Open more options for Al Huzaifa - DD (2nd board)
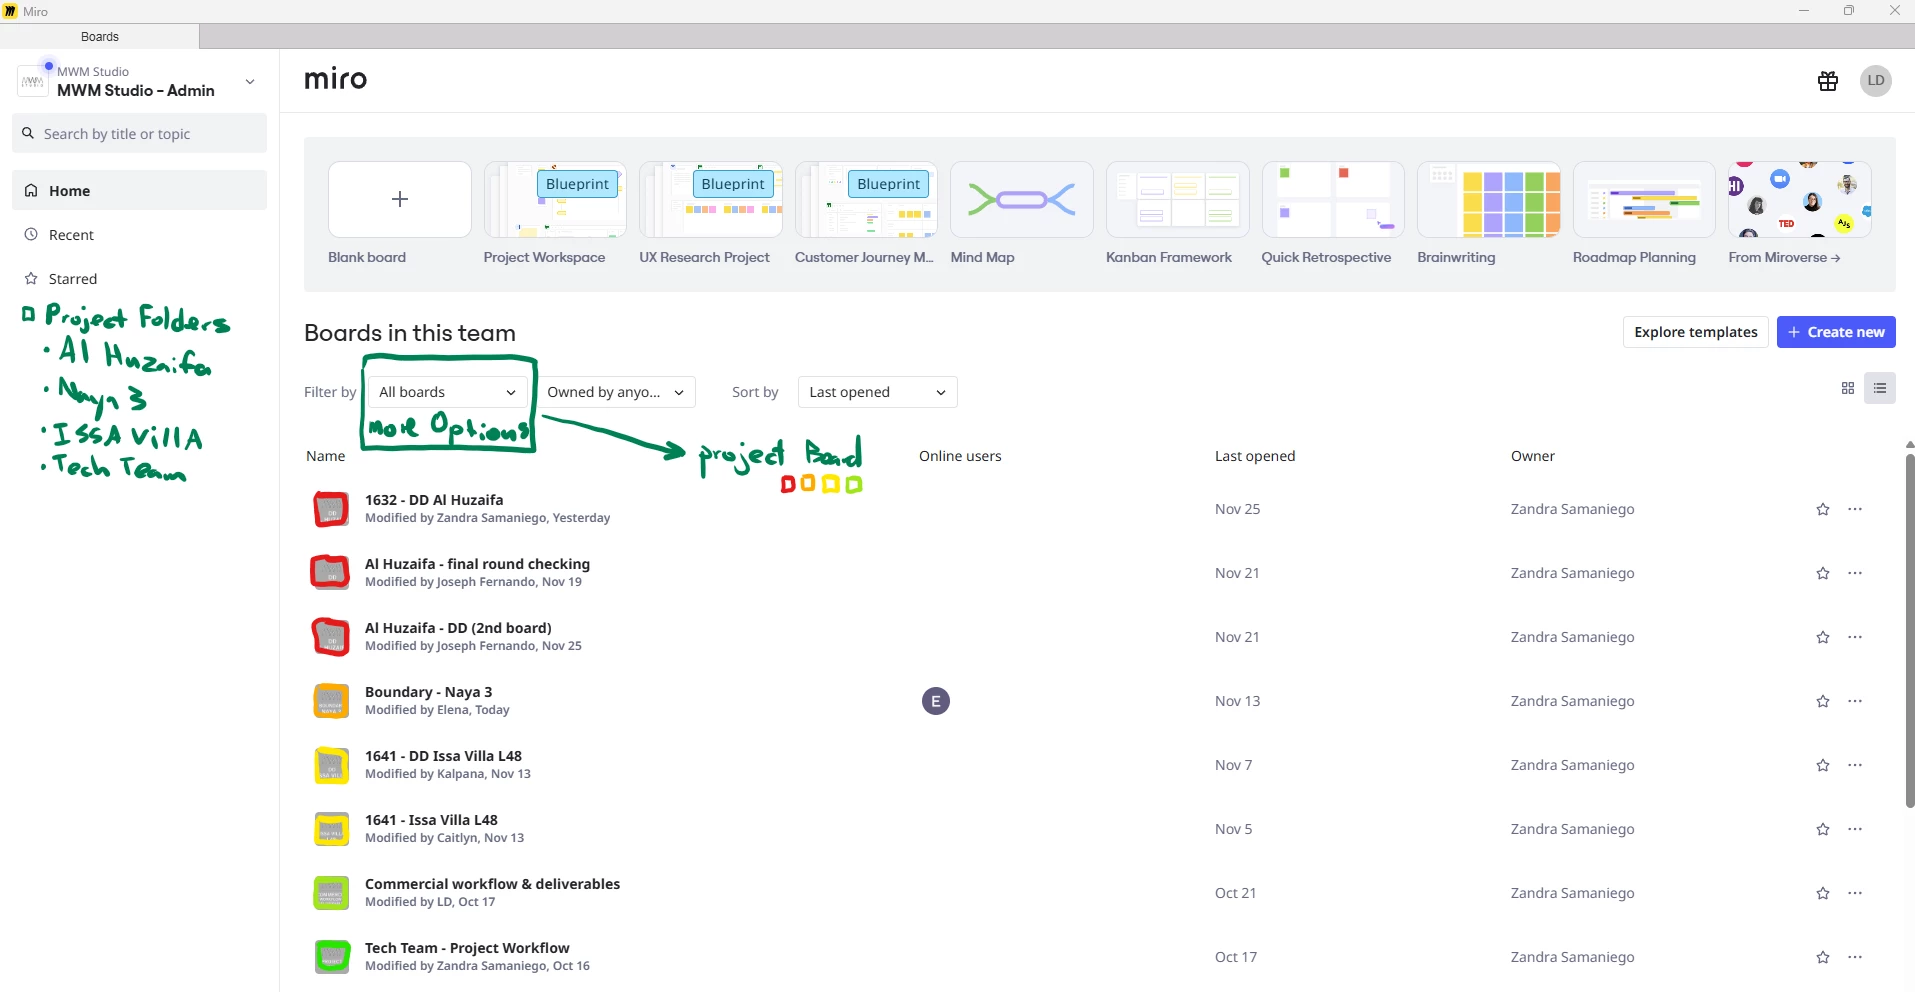The width and height of the screenshot is (1915, 992). point(1855,637)
